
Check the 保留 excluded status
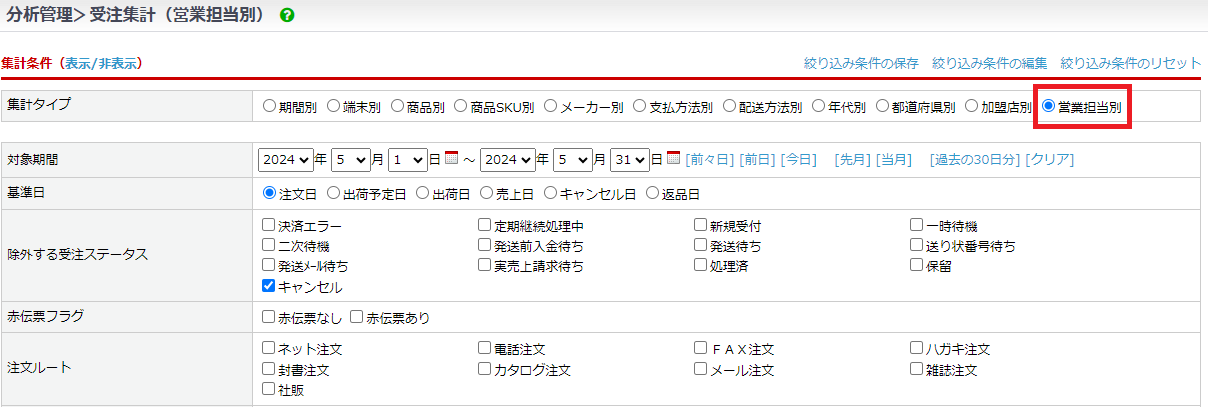tap(917, 265)
